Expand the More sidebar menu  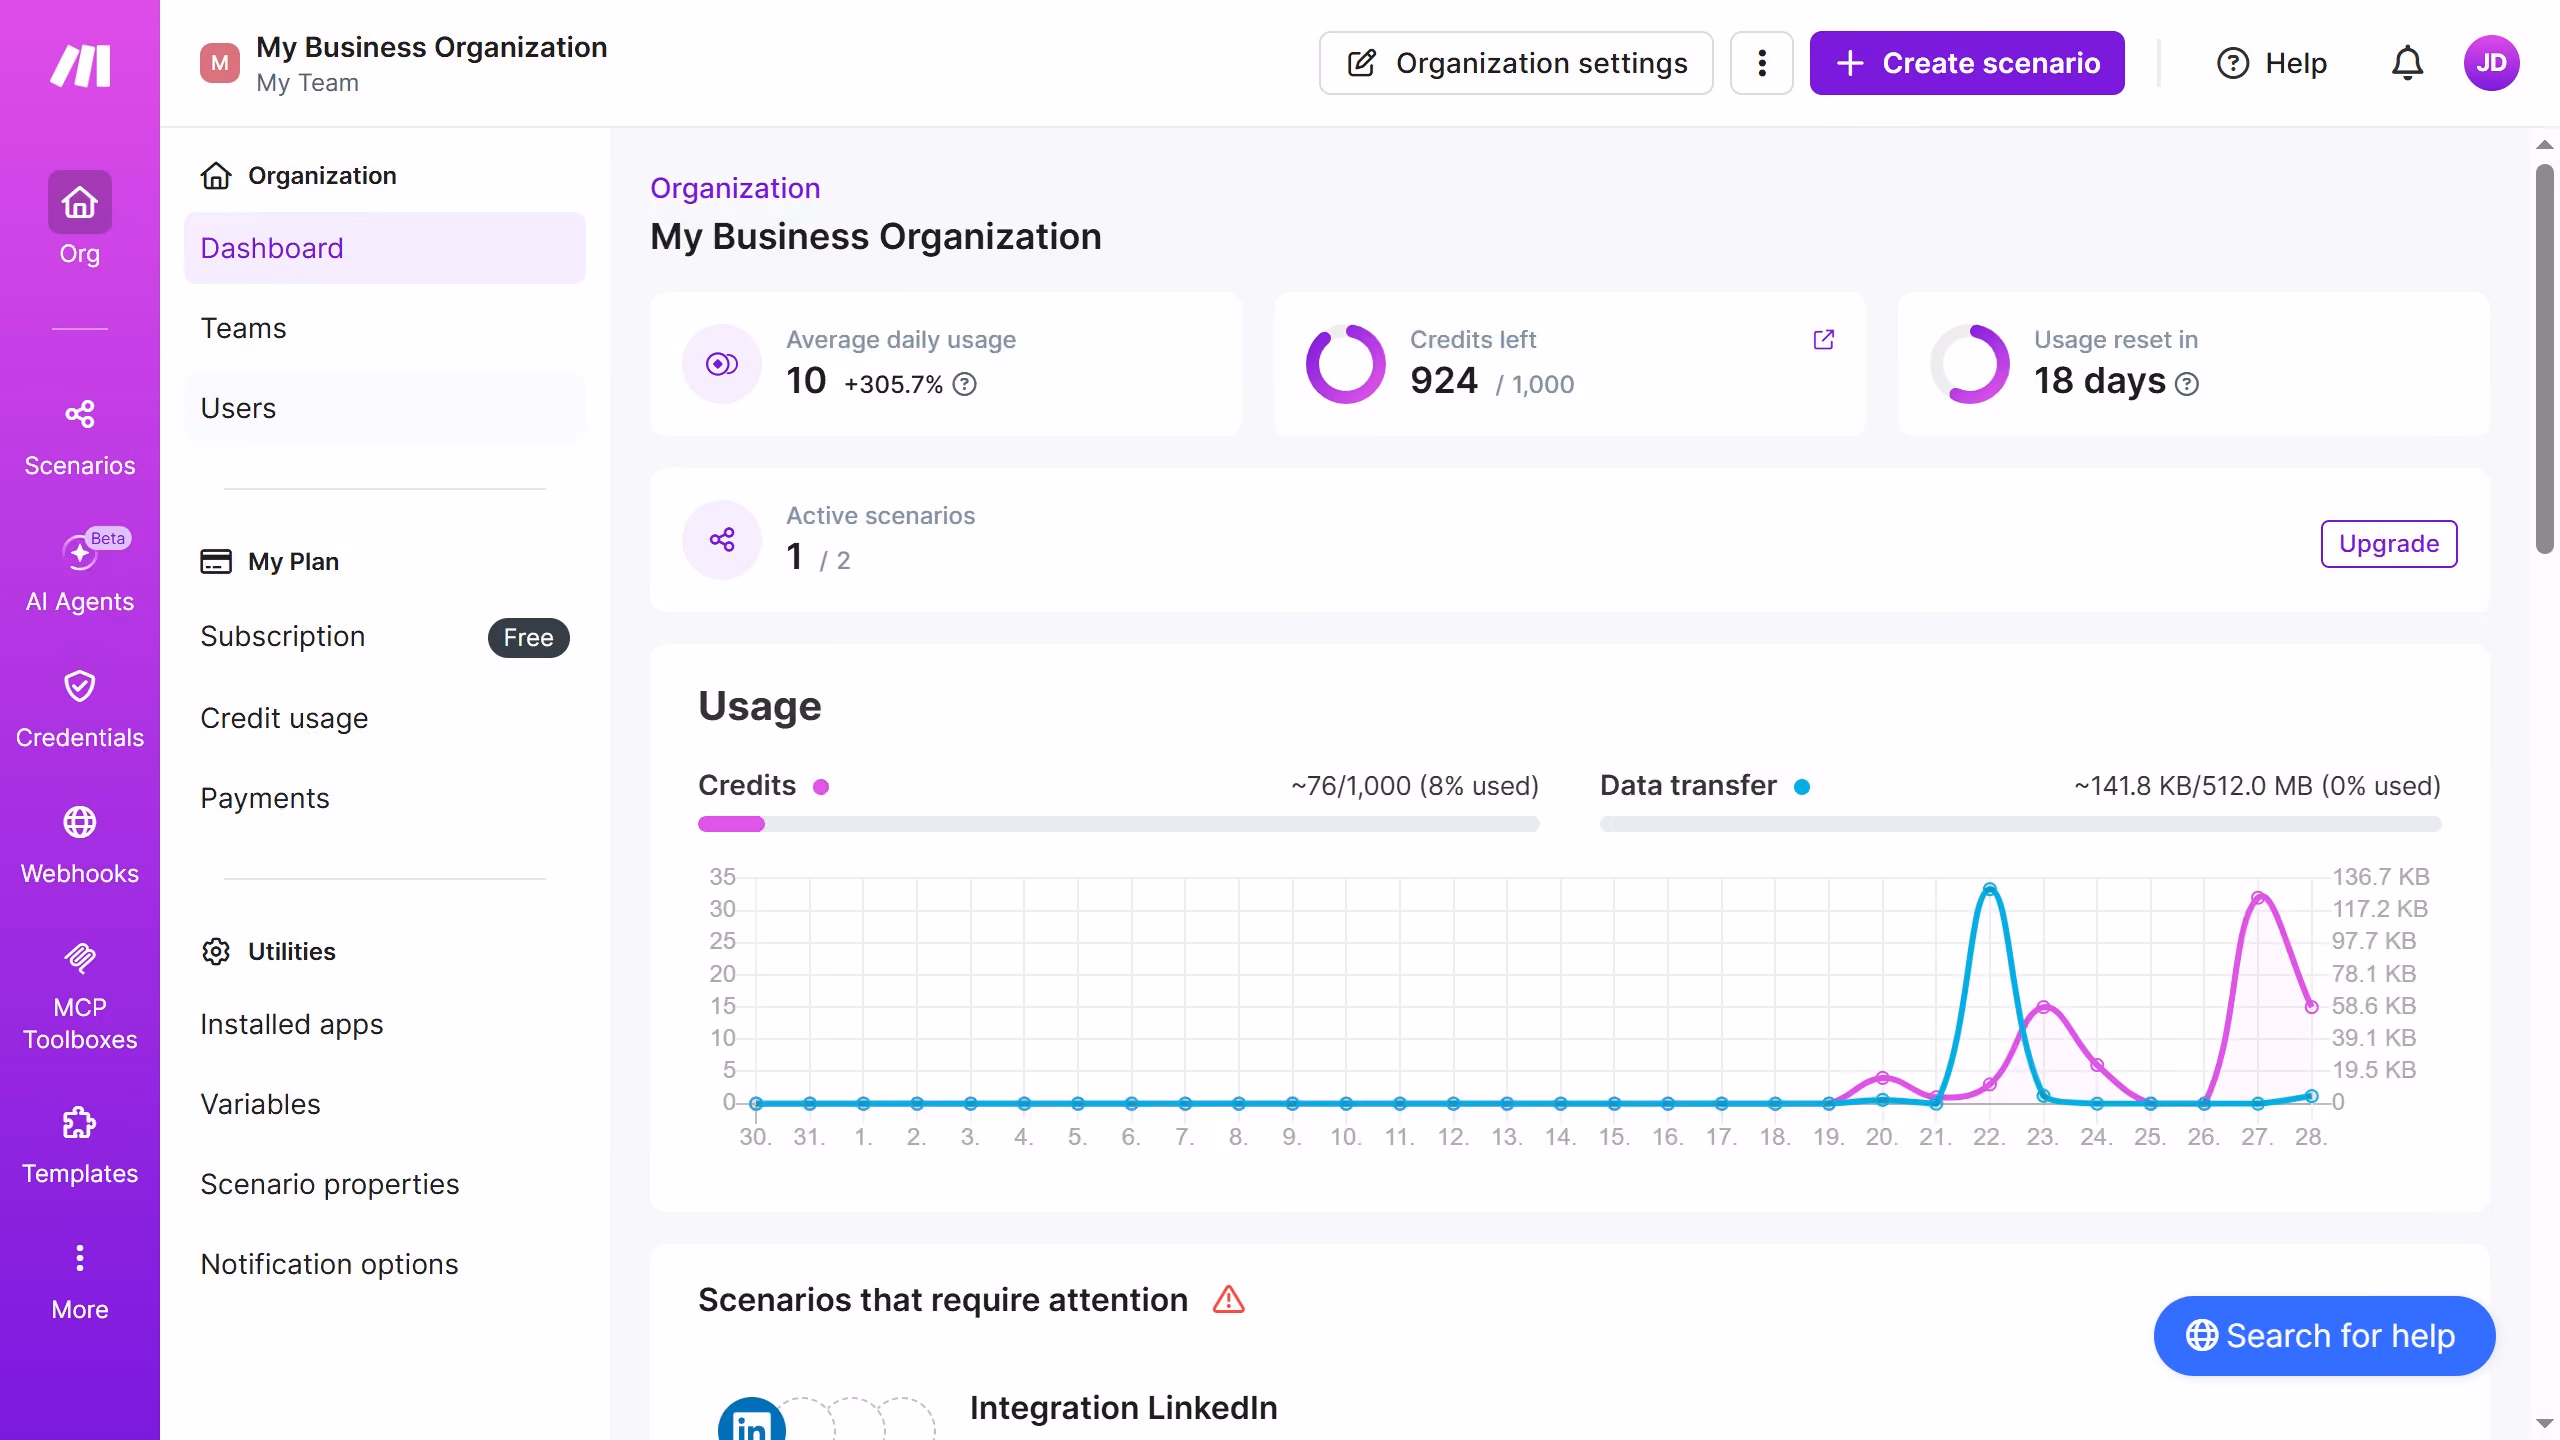point(79,1282)
